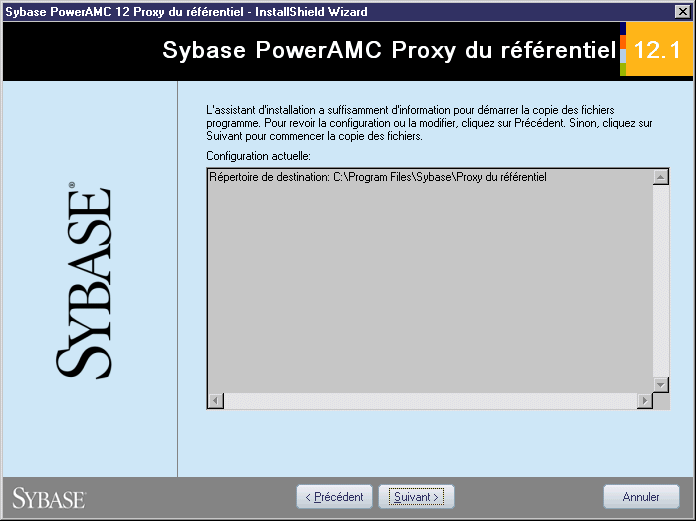Click the scroll left arrow in the configuration box
This screenshot has width=696, height=521.
216,401
